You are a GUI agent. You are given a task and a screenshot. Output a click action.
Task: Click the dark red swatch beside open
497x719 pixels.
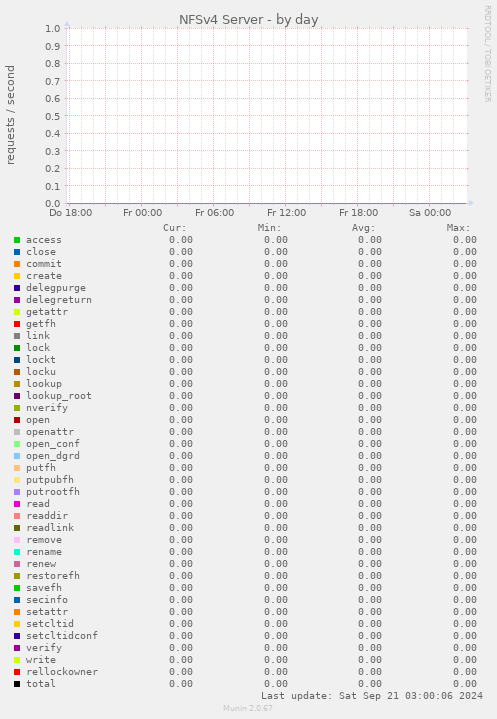(17, 420)
